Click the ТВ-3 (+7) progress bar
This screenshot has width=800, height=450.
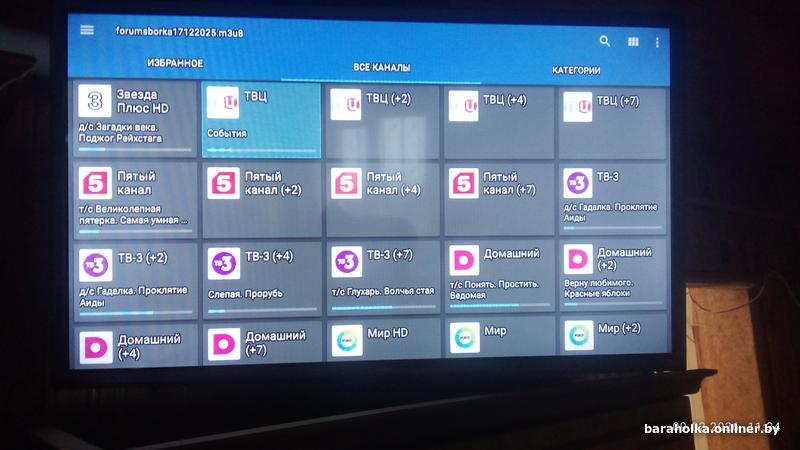pyautogui.click(x=383, y=308)
